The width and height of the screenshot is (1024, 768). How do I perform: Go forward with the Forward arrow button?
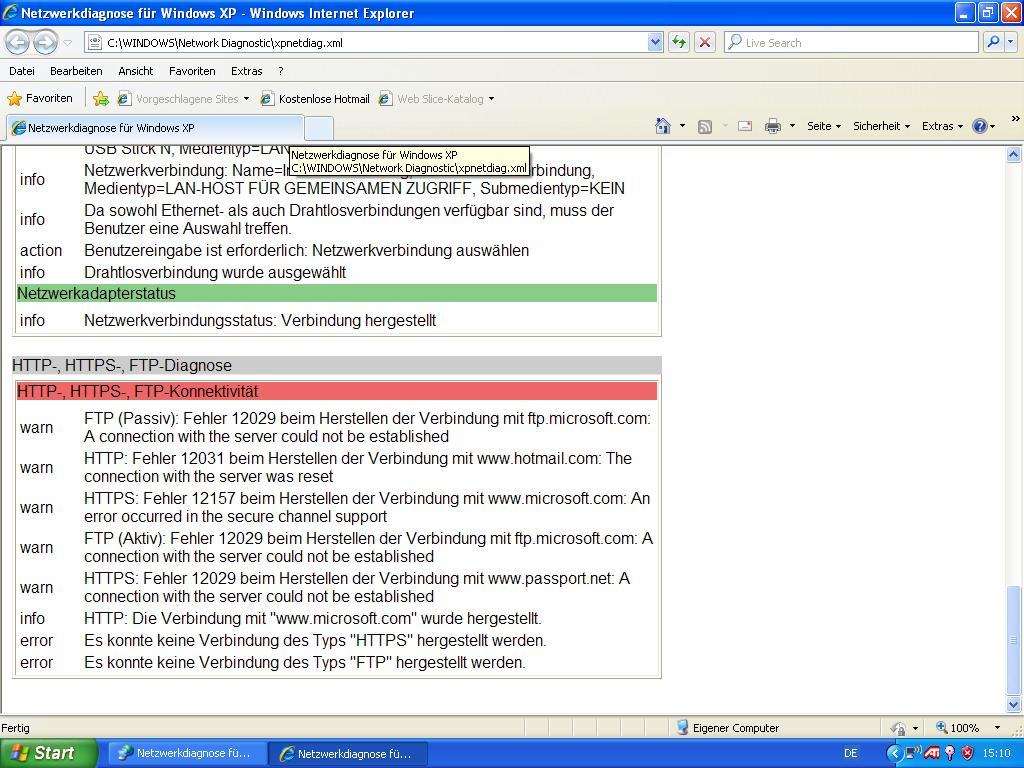point(45,42)
